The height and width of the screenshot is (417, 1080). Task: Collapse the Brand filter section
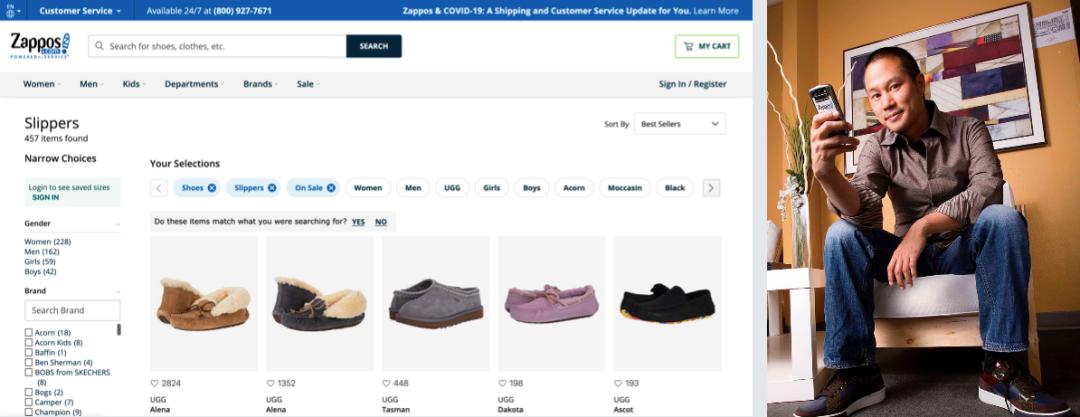click(x=118, y=292)
